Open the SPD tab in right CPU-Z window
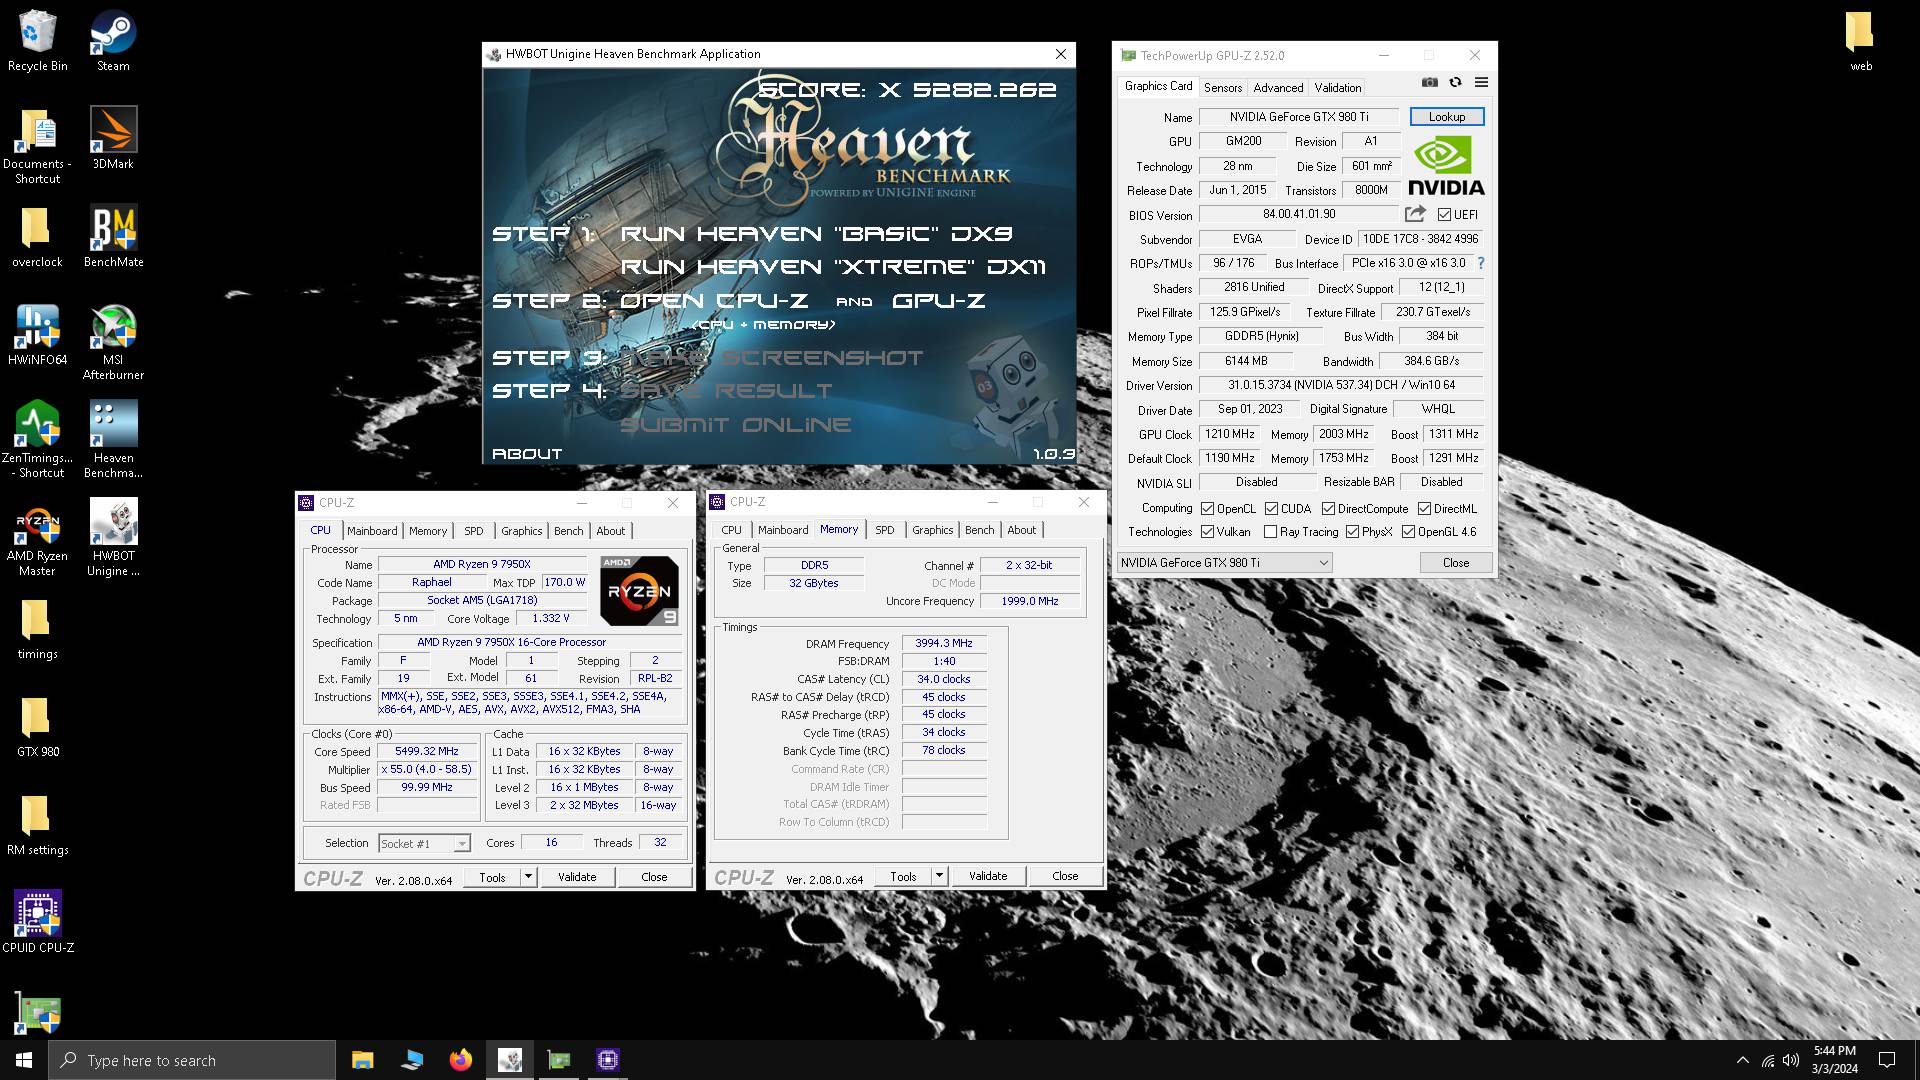 885,530
